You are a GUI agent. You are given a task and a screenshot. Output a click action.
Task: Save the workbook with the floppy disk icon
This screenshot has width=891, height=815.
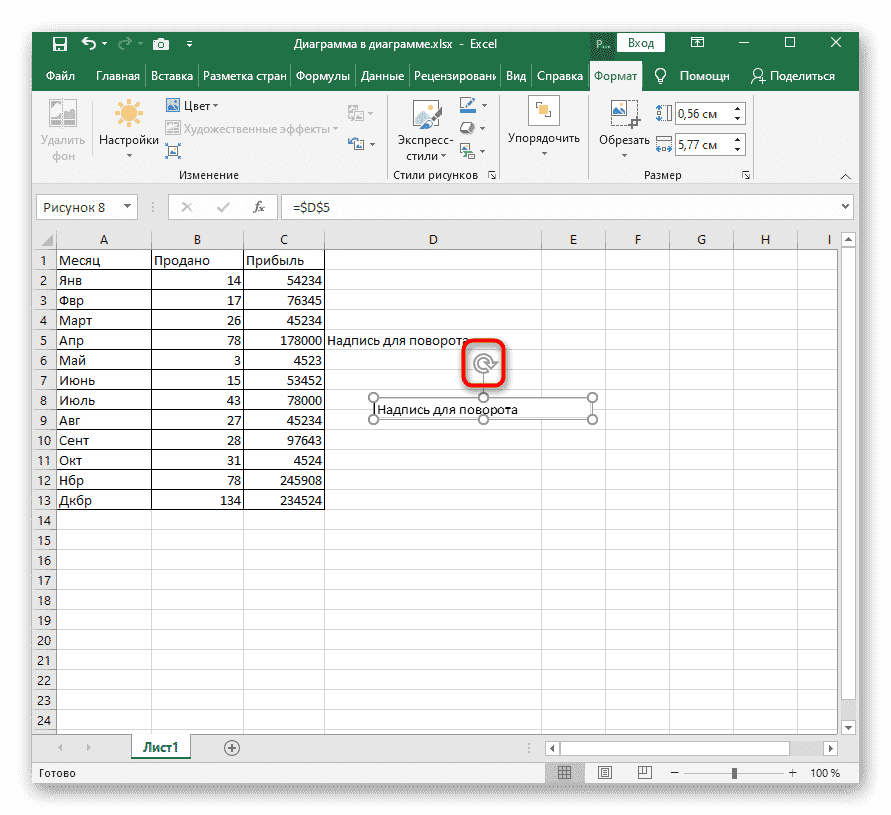(59, 43)
